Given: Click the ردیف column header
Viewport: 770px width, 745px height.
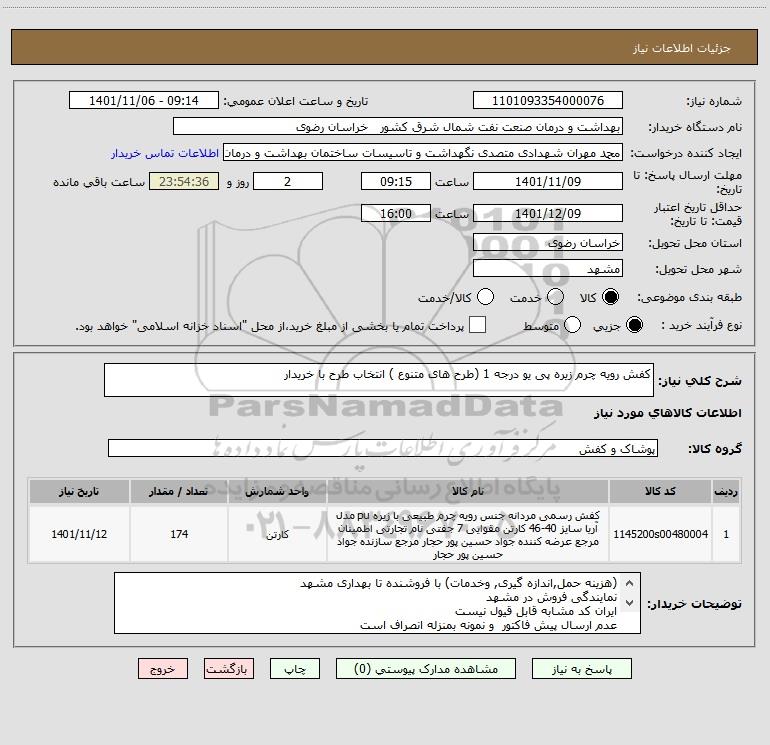Looking at the screenshot, I should click(726, 492).
